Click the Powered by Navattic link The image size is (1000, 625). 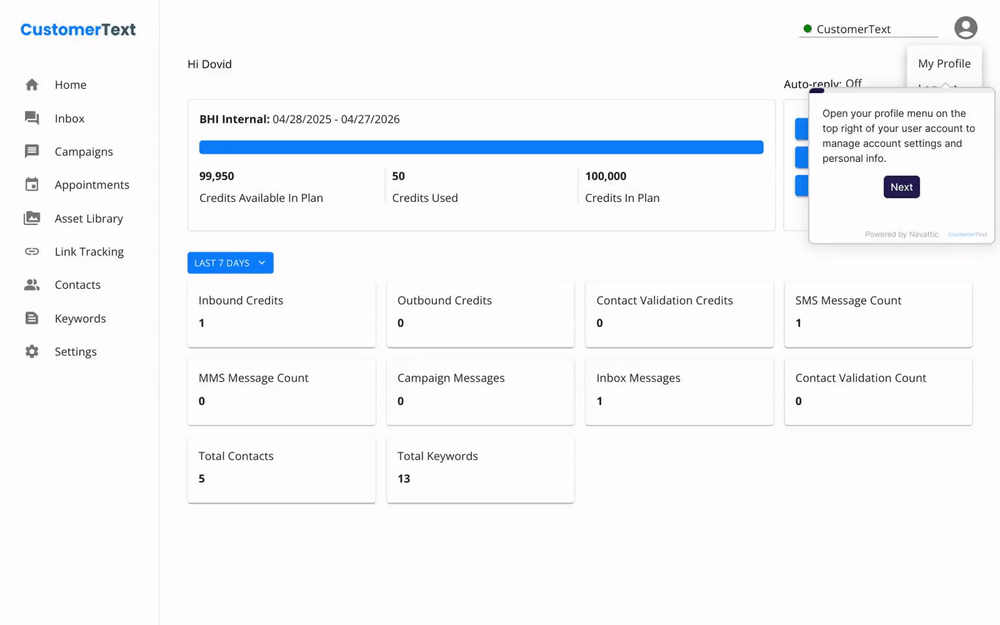click(902, 234)
